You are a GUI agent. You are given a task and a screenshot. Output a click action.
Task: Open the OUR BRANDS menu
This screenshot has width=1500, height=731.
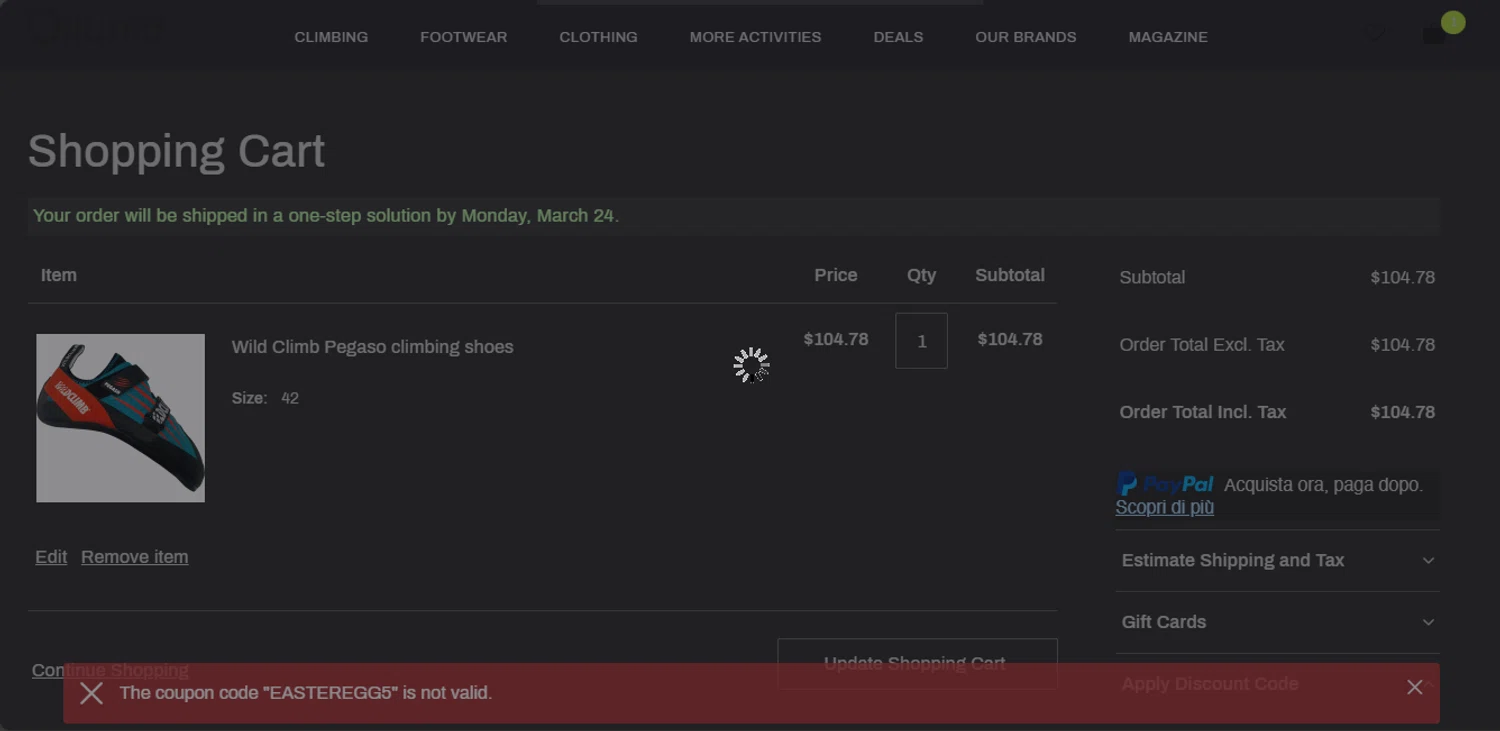1026,37
